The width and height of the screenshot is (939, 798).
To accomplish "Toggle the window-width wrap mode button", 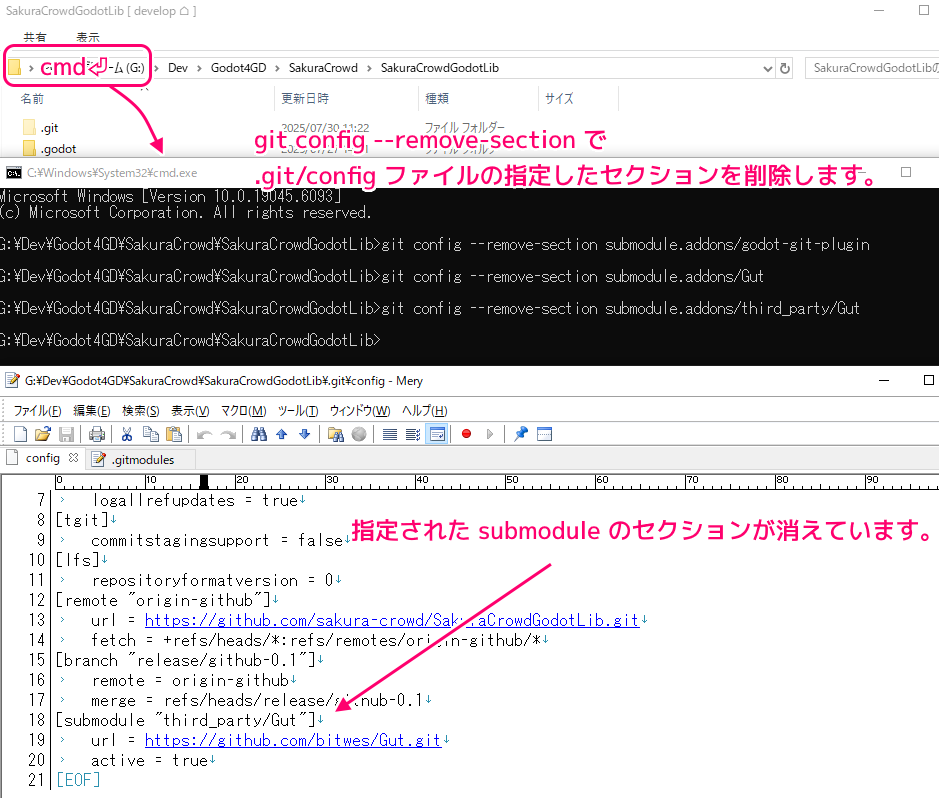I will coord(437,434).
